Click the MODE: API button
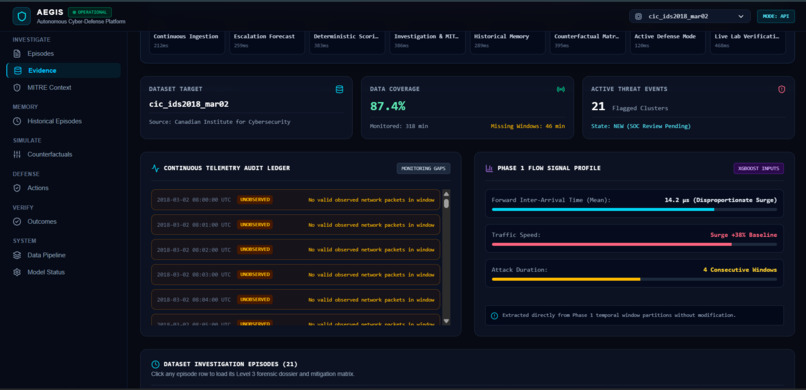Image resolution: width=806 pixels, height=390 pixels. pos(776,16)
